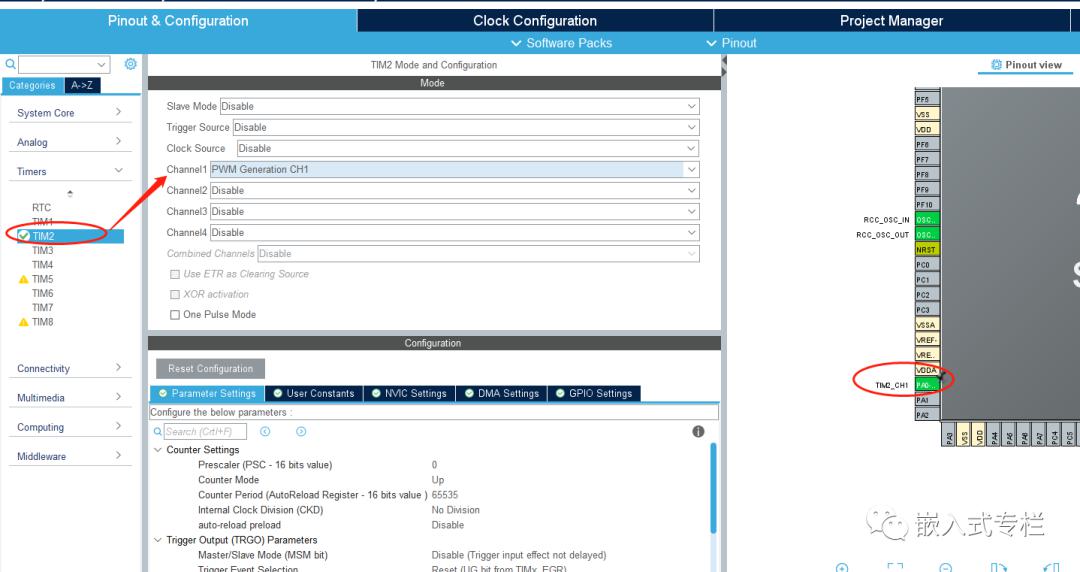This screenshot has height=572, width=1080.
Task: Select the NRST pin on chip
Action: point(926,249)
